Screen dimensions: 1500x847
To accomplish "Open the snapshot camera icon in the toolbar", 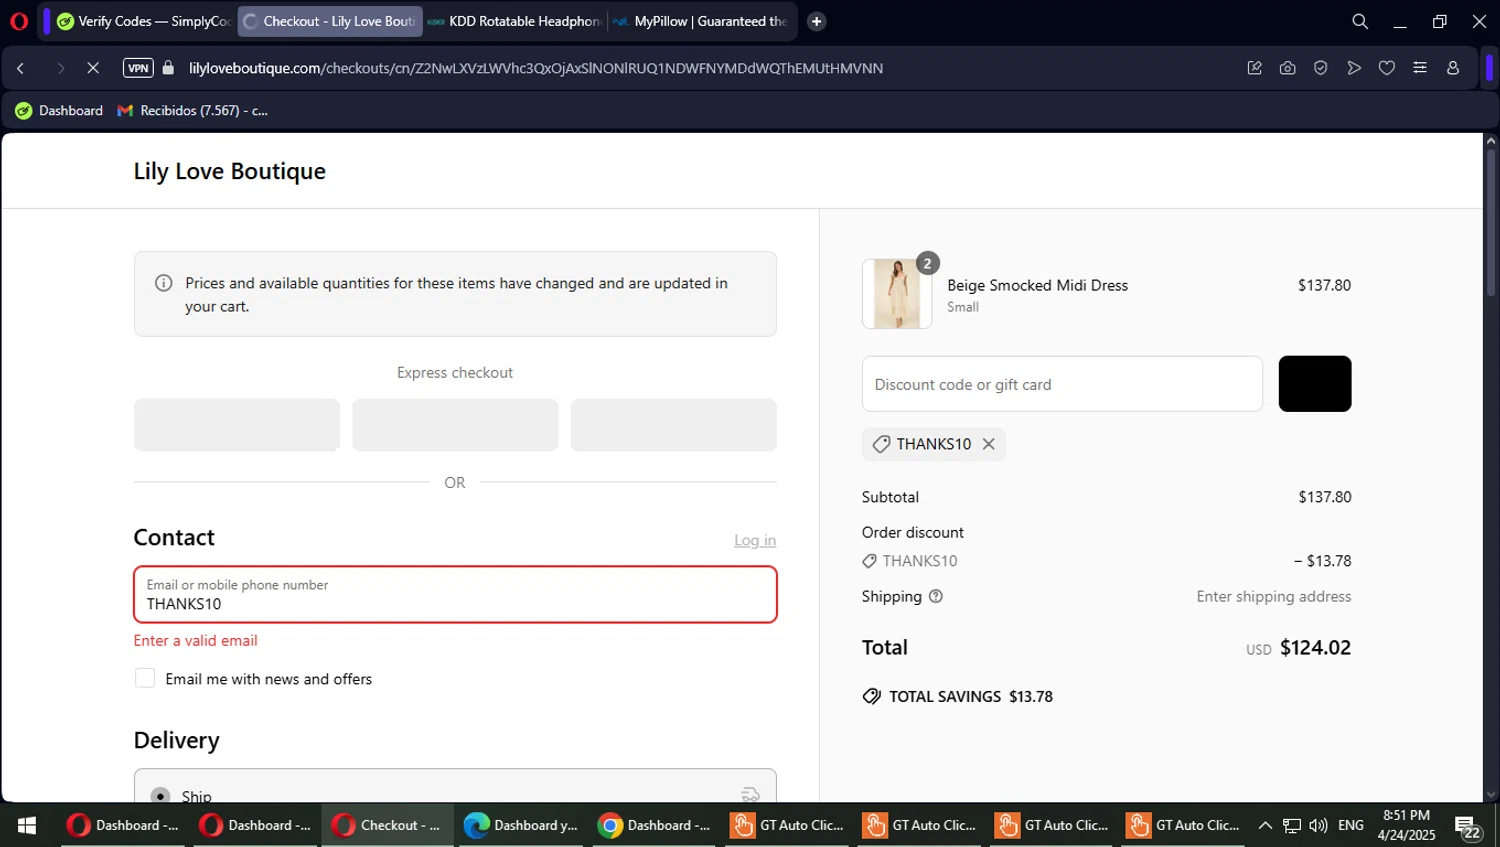I will 1287,68.
